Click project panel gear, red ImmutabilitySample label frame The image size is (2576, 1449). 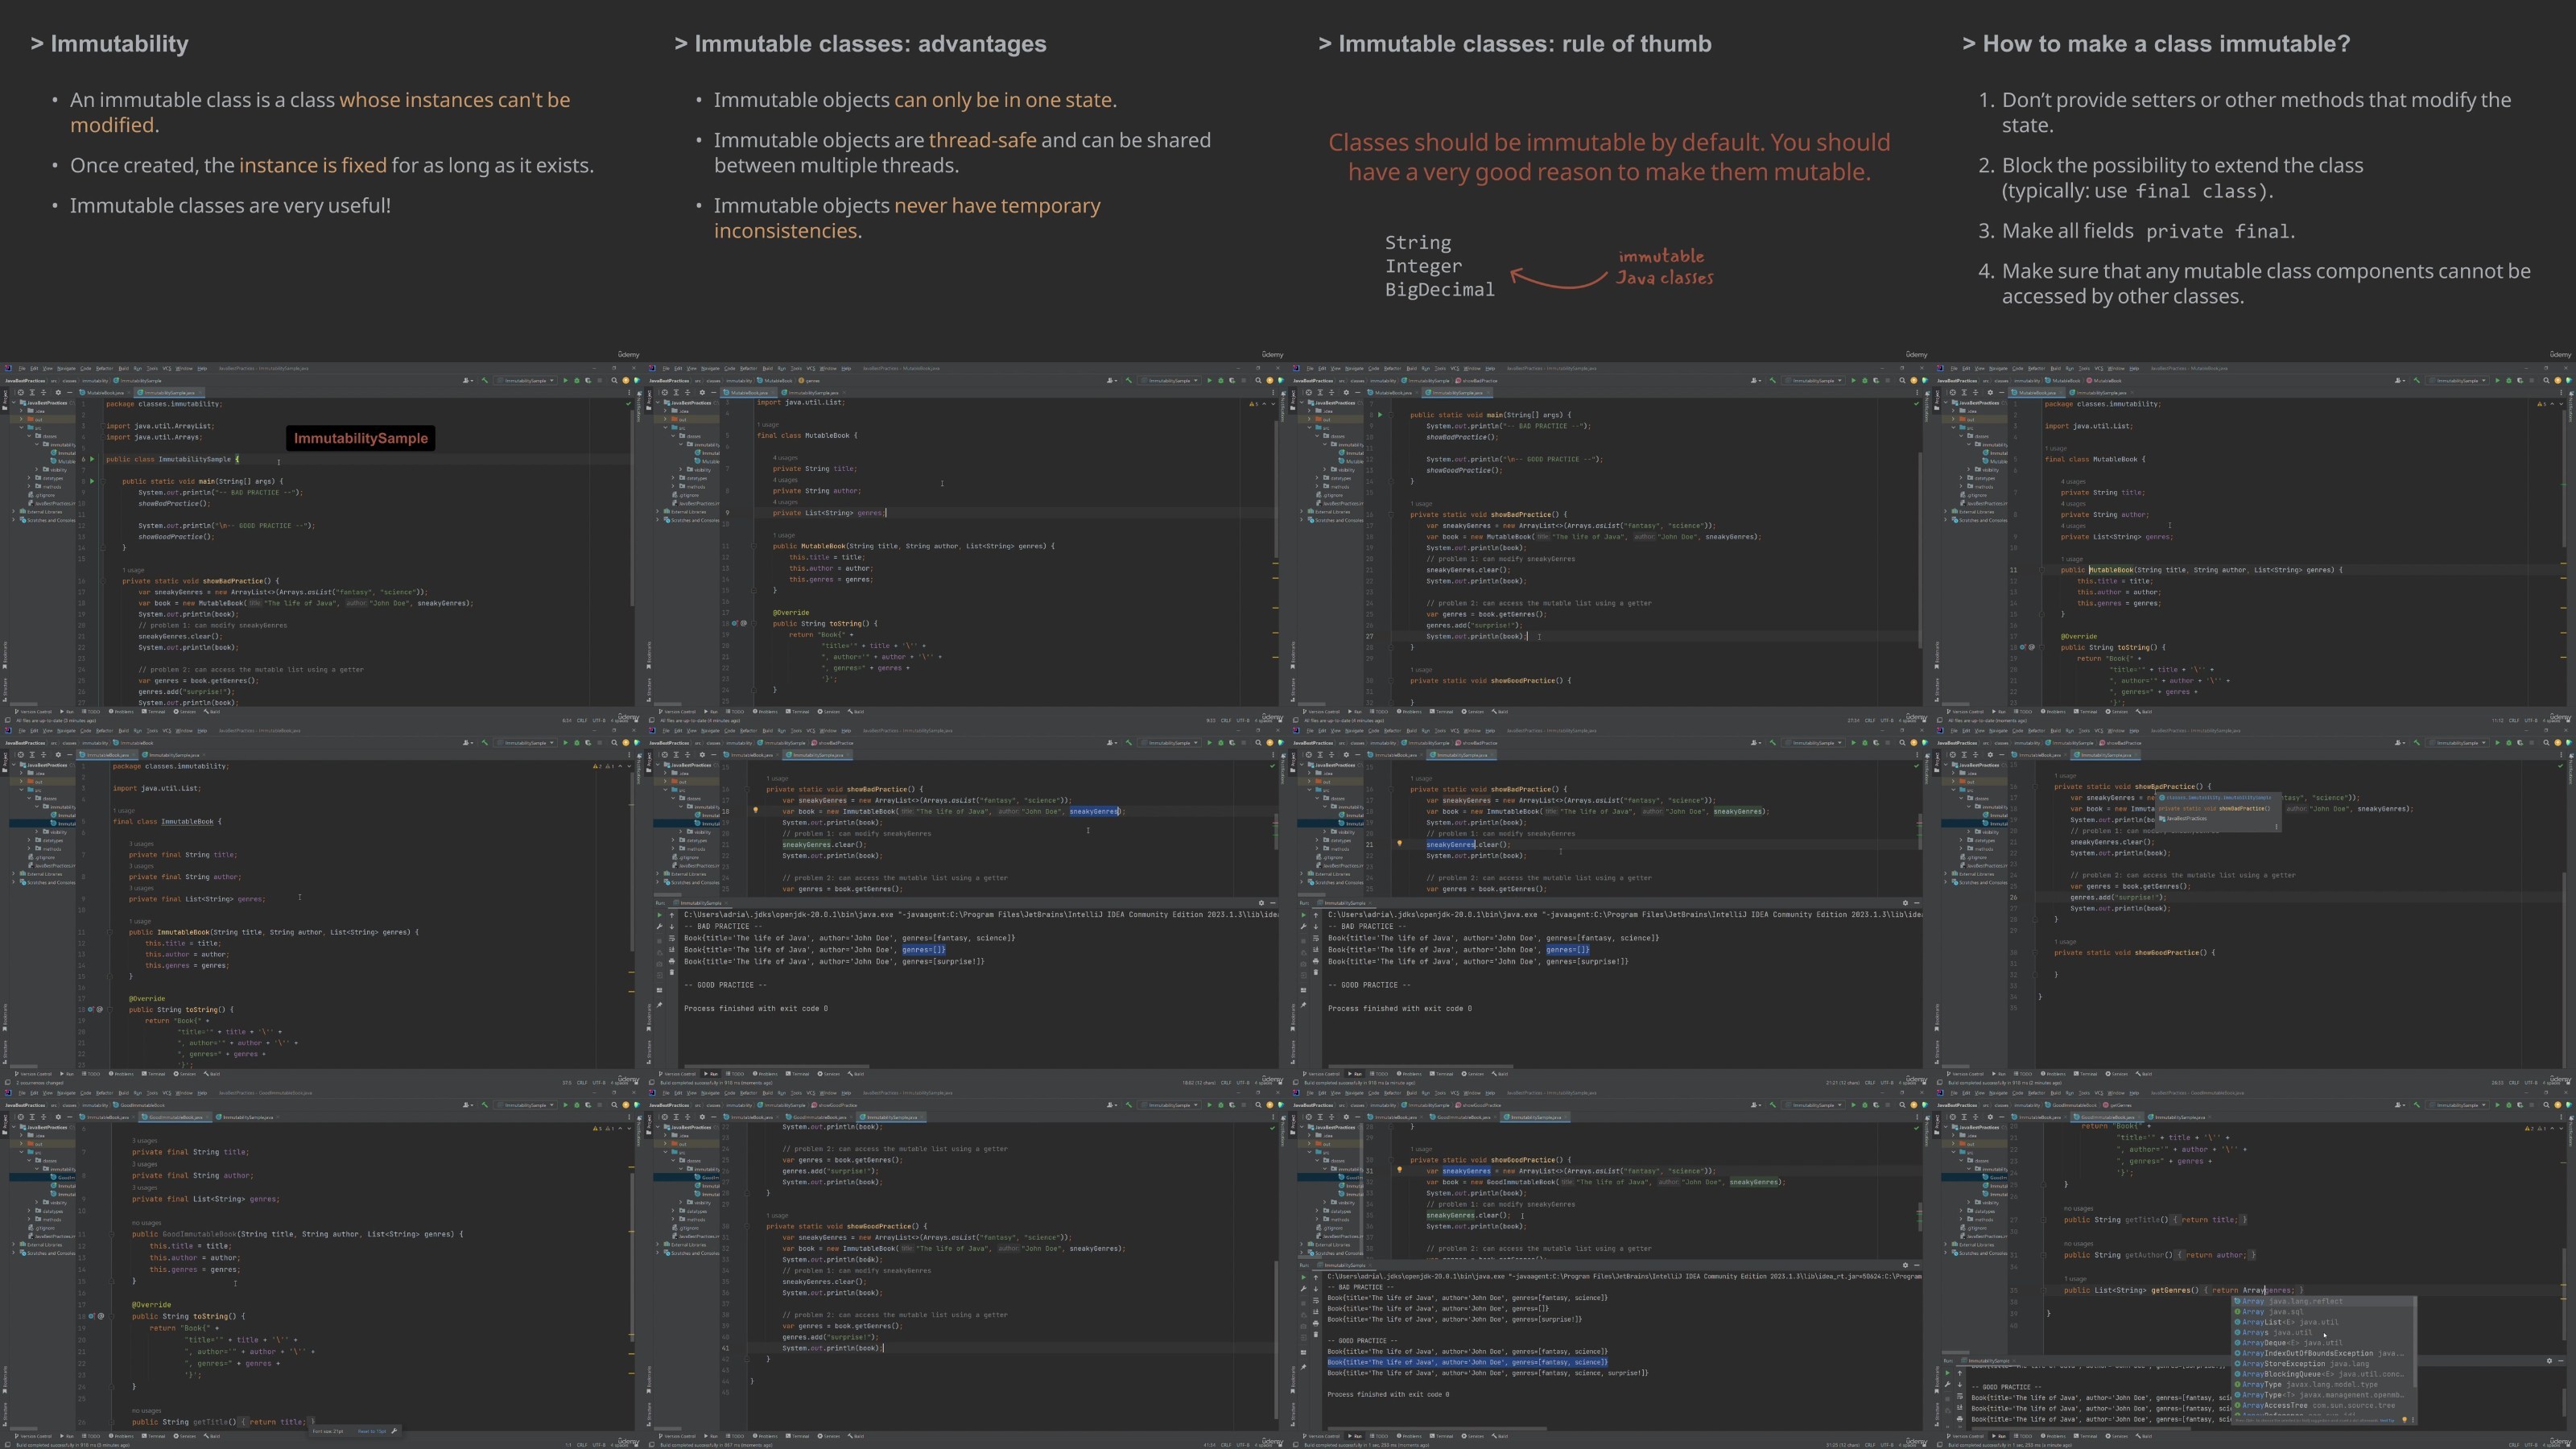coord(58,393)
